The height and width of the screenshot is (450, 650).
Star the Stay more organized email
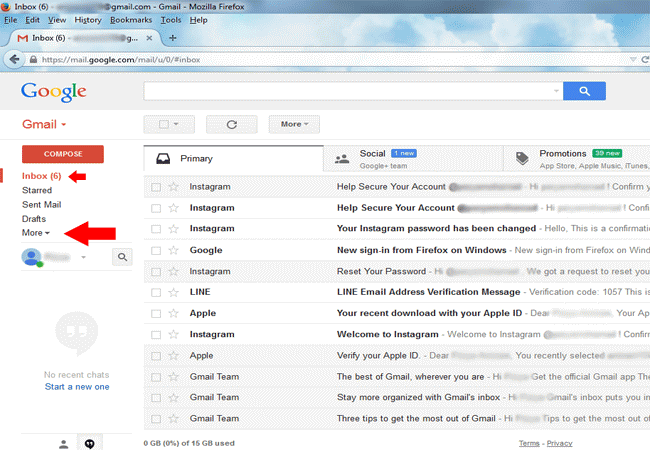[x=174, y=397]
